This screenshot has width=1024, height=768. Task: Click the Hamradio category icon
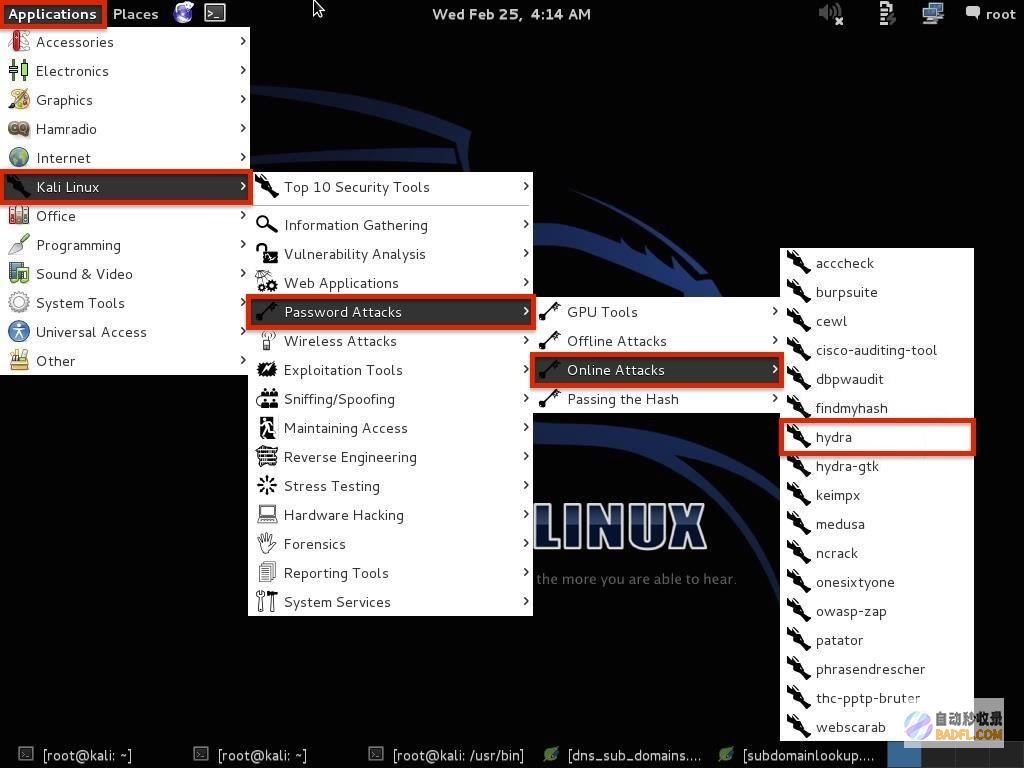[x=18, y=129]
